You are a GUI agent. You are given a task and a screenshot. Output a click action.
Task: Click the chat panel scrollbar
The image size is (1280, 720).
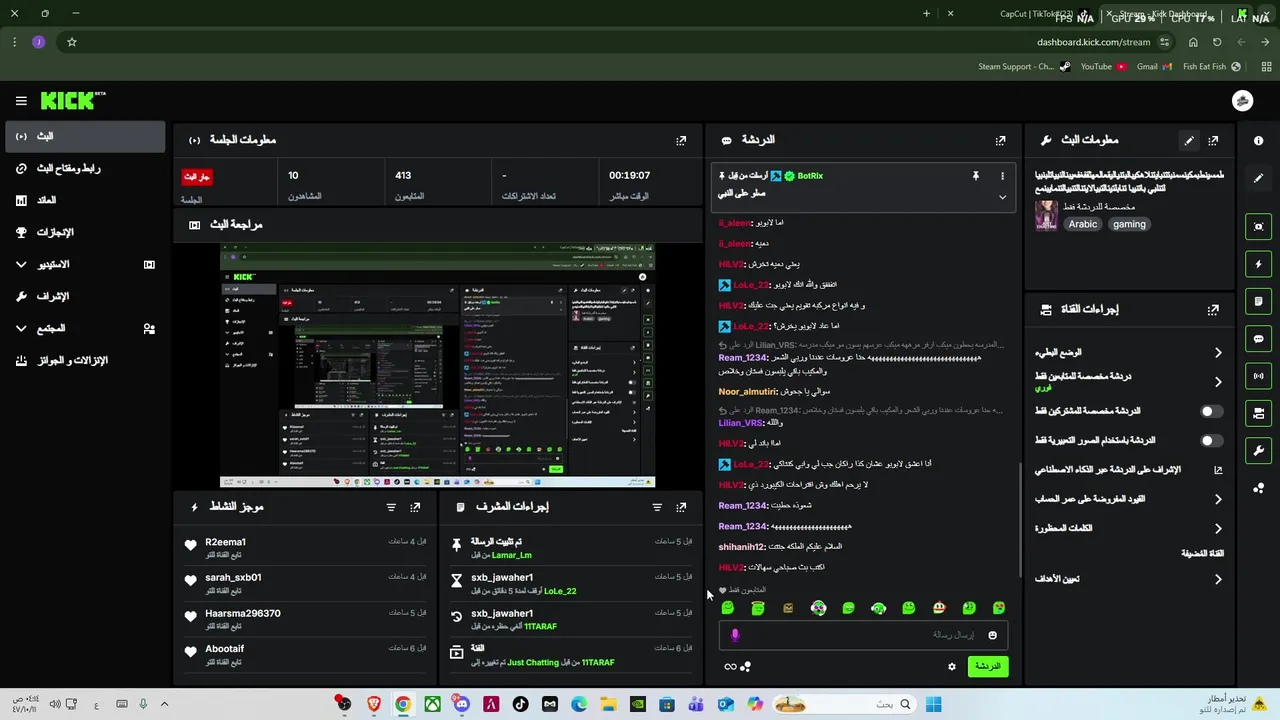pos(1019,520)
